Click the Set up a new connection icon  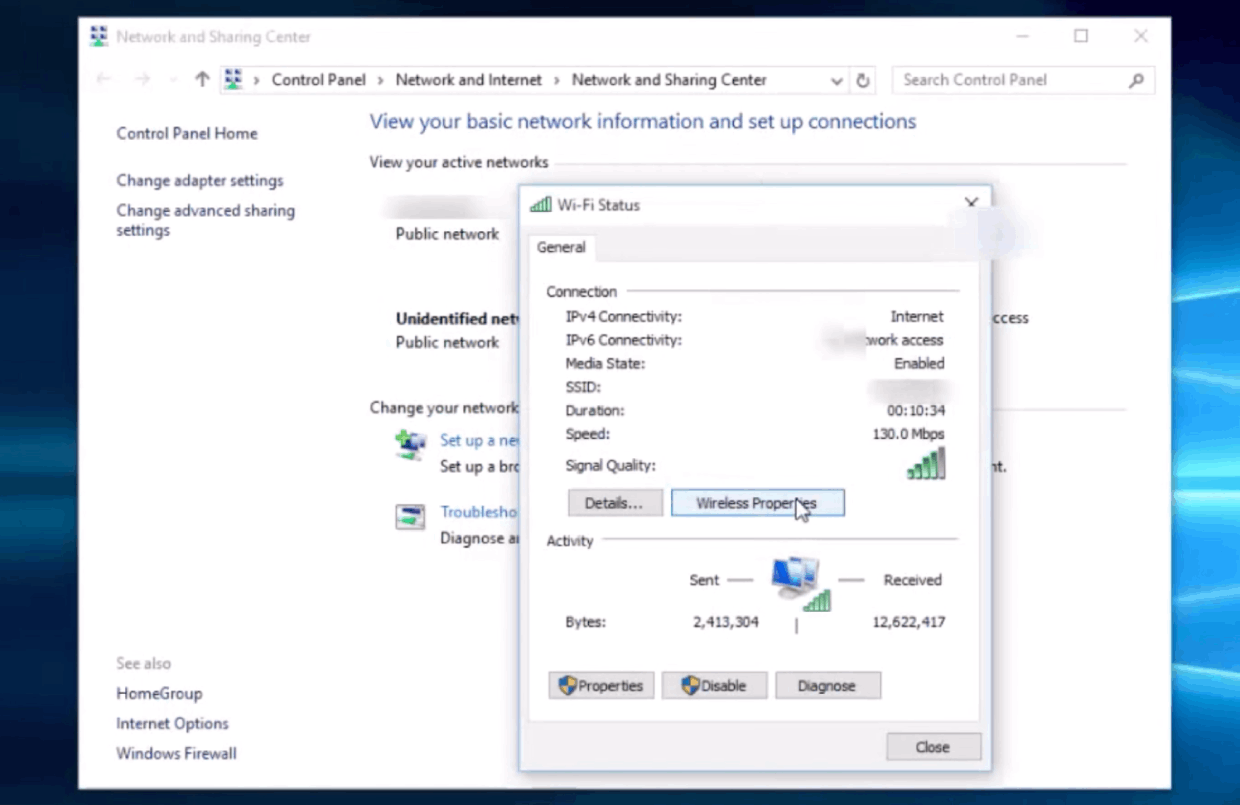point(411,445)
